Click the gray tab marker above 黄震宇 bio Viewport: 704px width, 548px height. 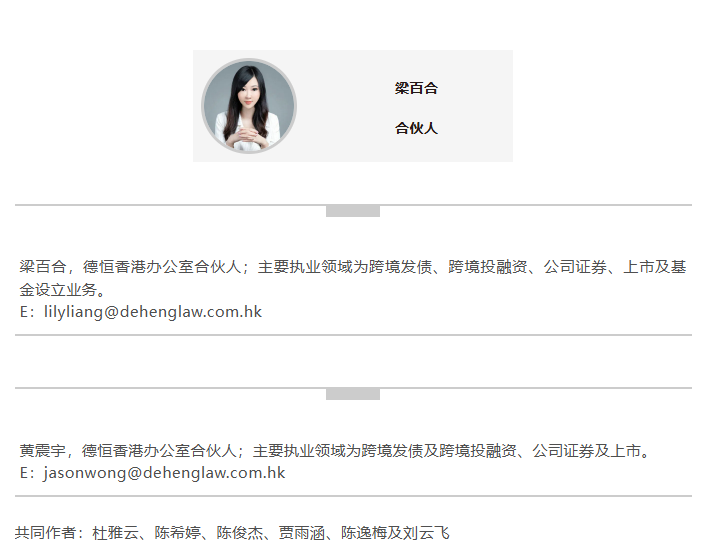point(353,394)
